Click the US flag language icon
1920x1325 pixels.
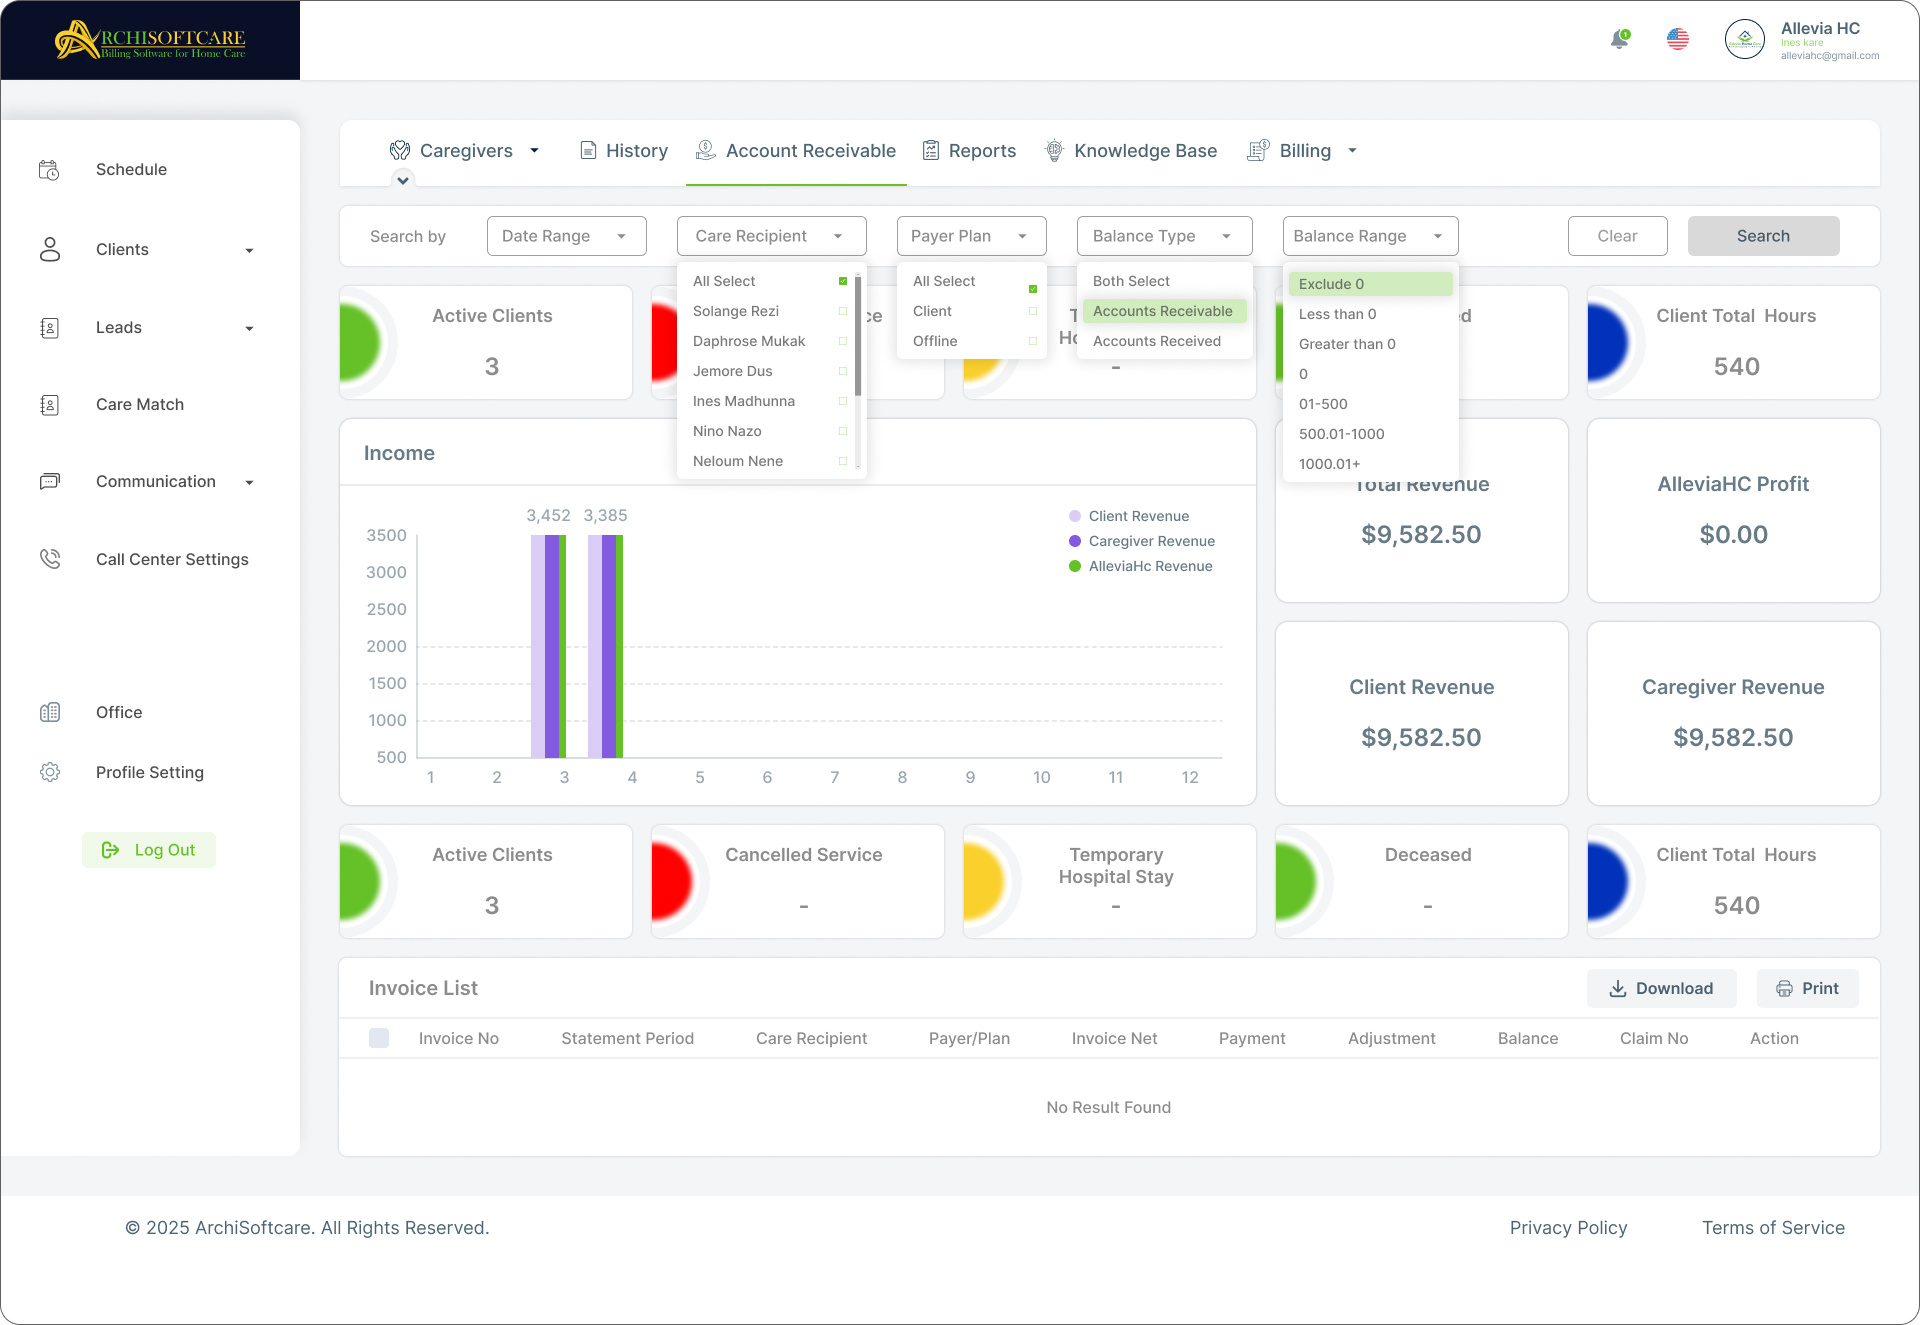coord(1678,39)
